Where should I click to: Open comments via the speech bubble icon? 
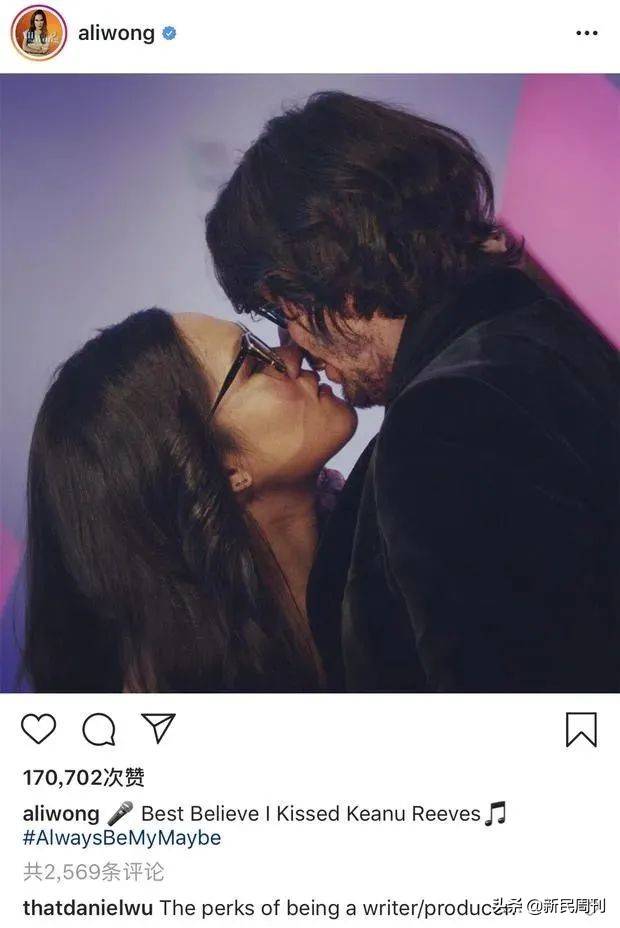tap(99, 729)
